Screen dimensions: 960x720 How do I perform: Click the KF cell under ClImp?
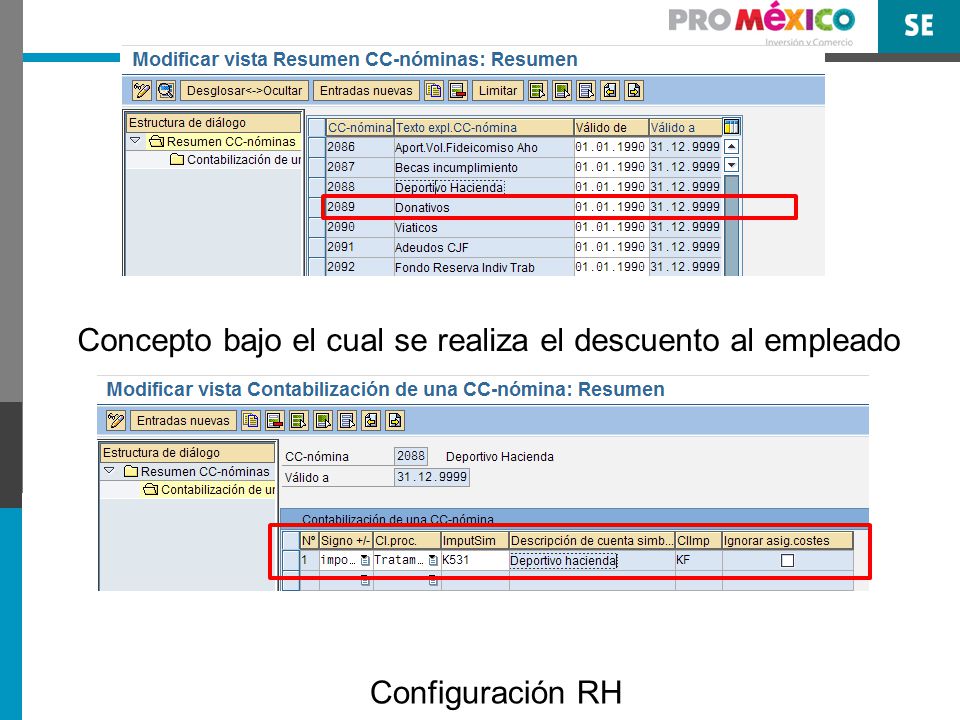699,560
